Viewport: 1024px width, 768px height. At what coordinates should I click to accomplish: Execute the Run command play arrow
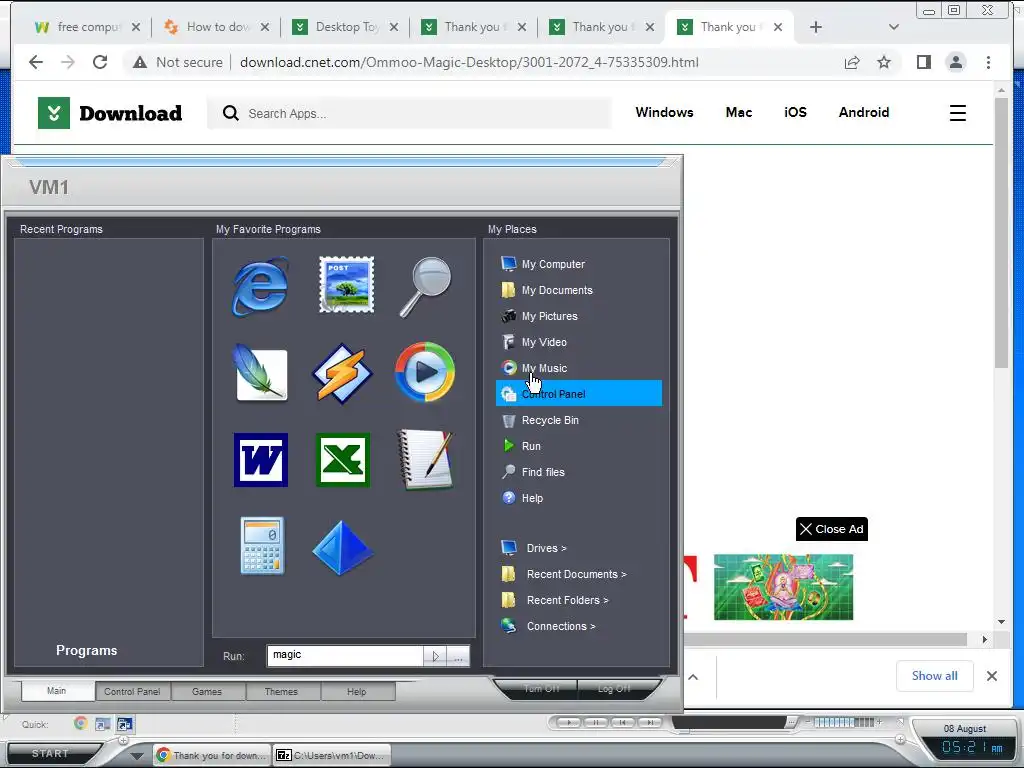pyautogui.click(x=435, y=656)
